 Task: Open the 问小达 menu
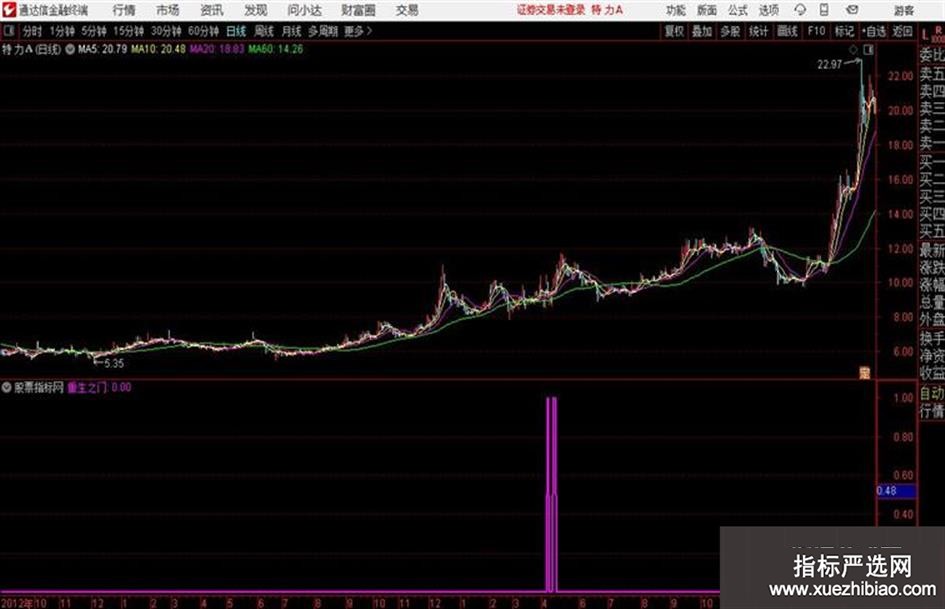click(x=304, y=10)
